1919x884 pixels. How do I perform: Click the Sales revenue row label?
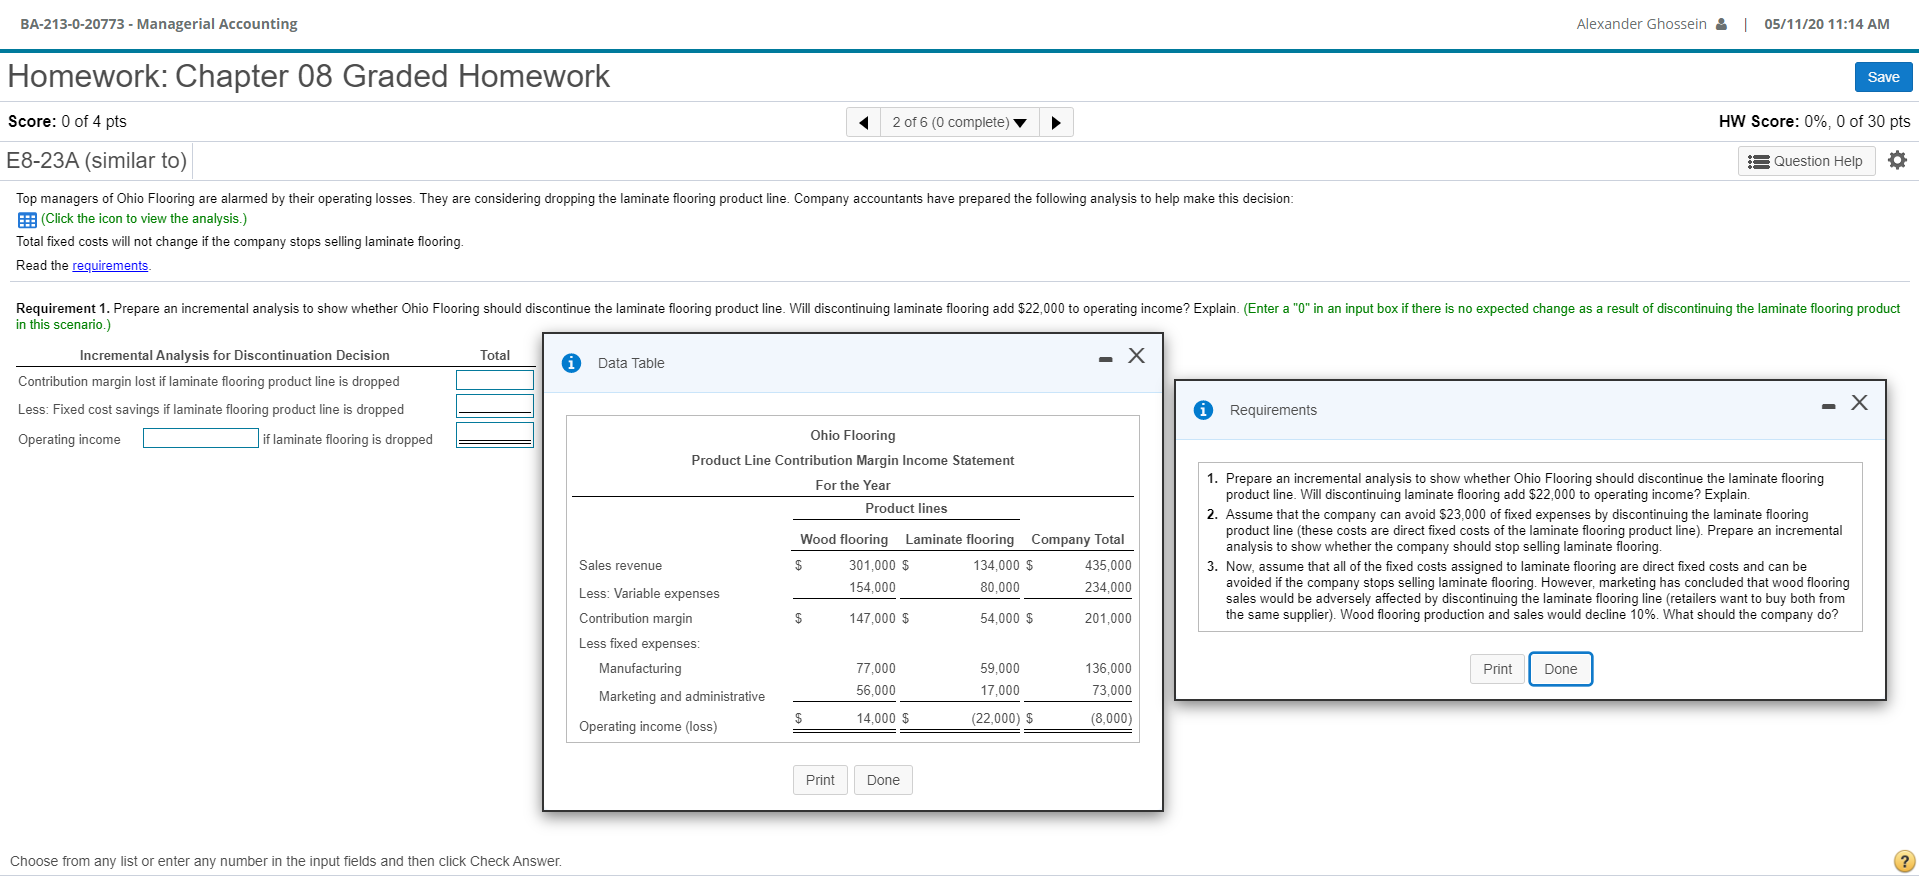click(620, 566)
